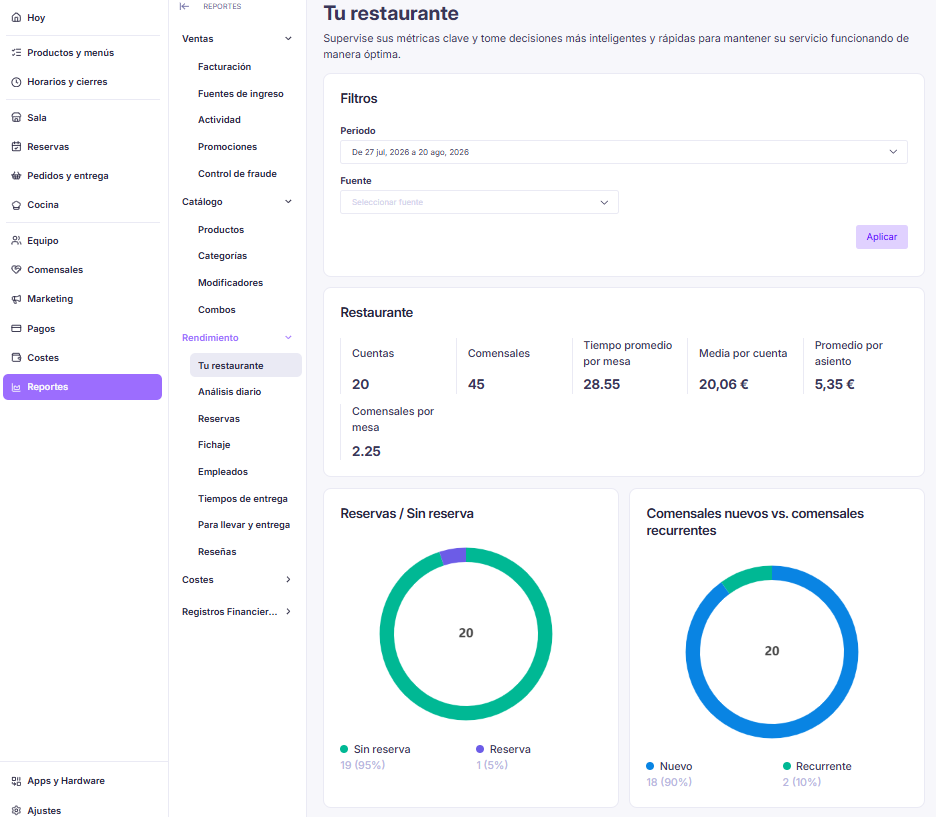936x817 pixels.
Task: Open the Seleccionar fuente dropdown
Action: (479, 202)
